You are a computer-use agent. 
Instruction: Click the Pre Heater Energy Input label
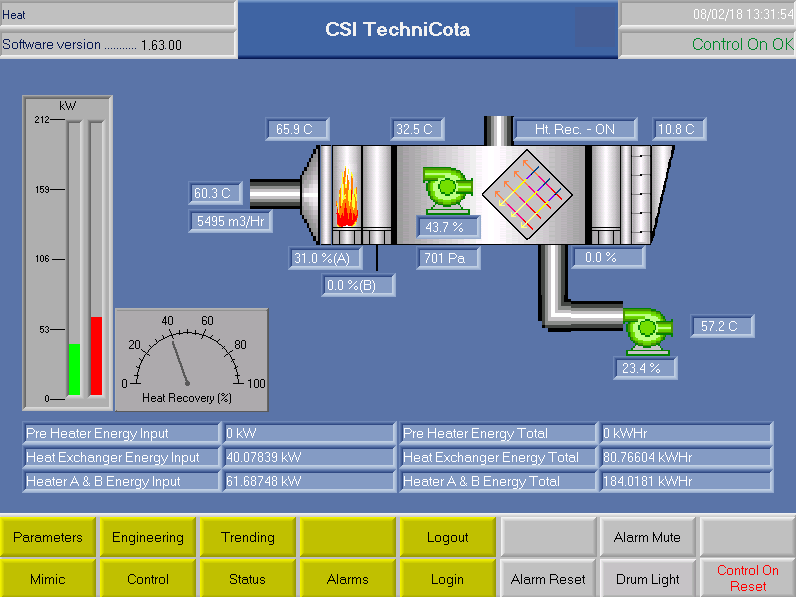(122, 433)
